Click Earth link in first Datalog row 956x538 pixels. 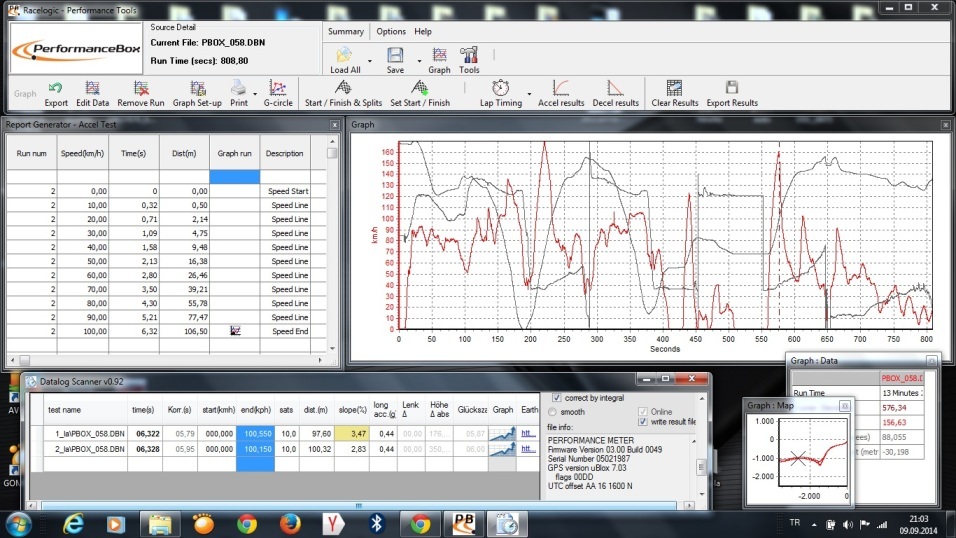pos(529,433)
